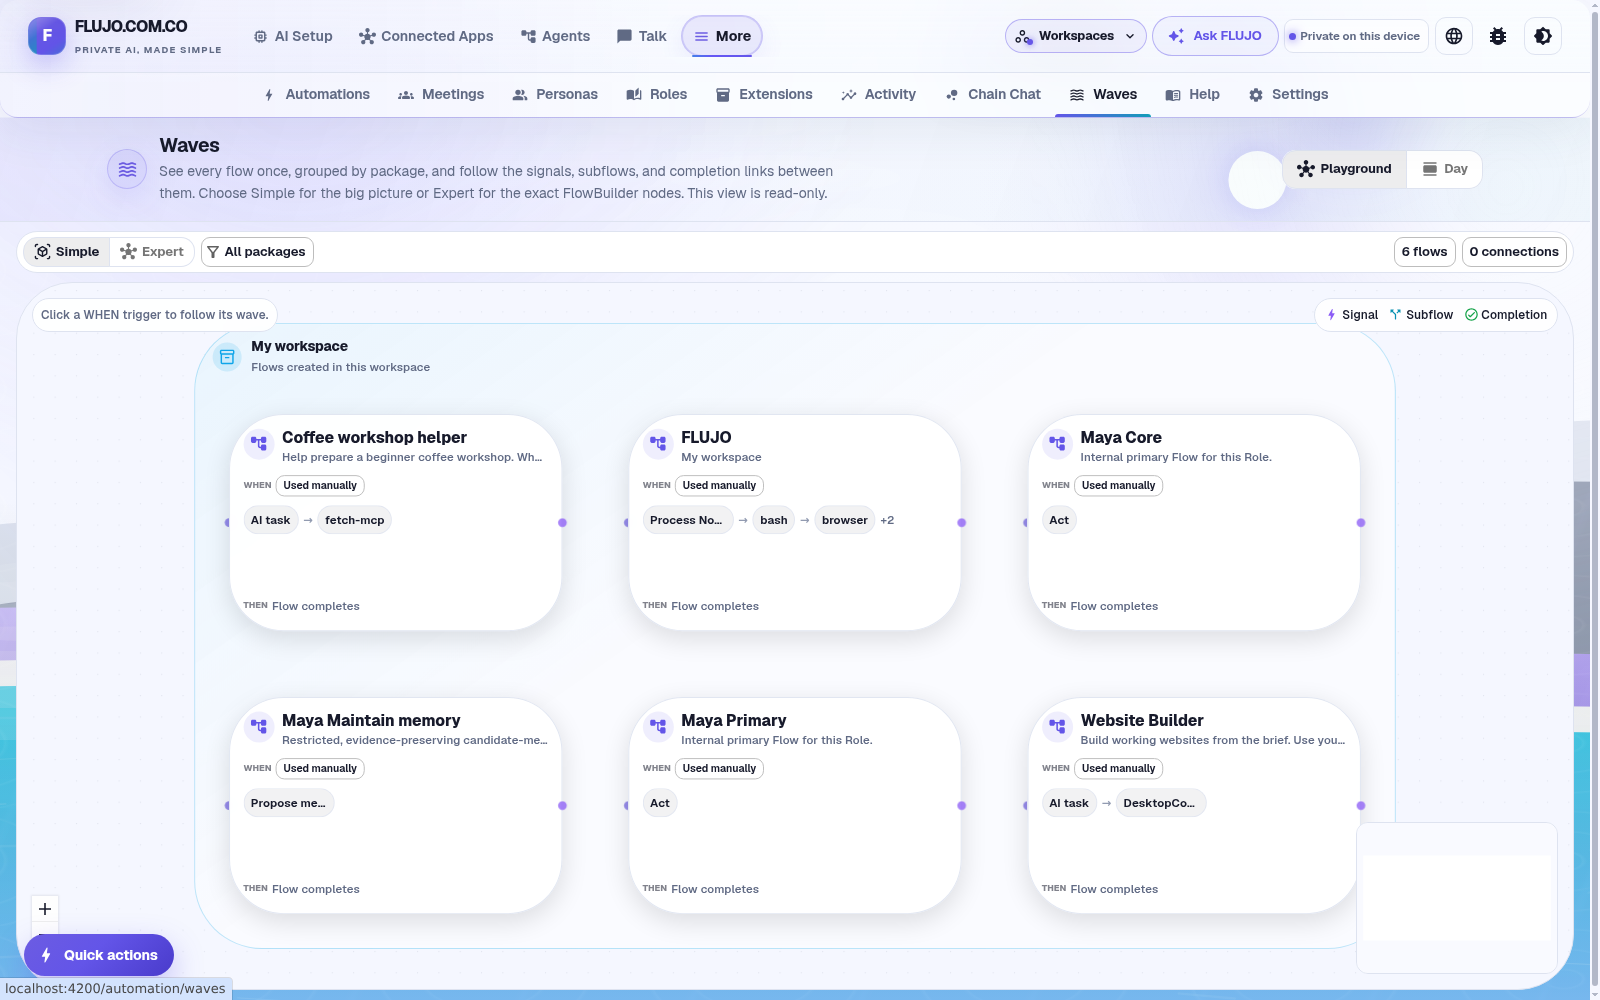Open the language globe icon

[x=1454, y=36]
